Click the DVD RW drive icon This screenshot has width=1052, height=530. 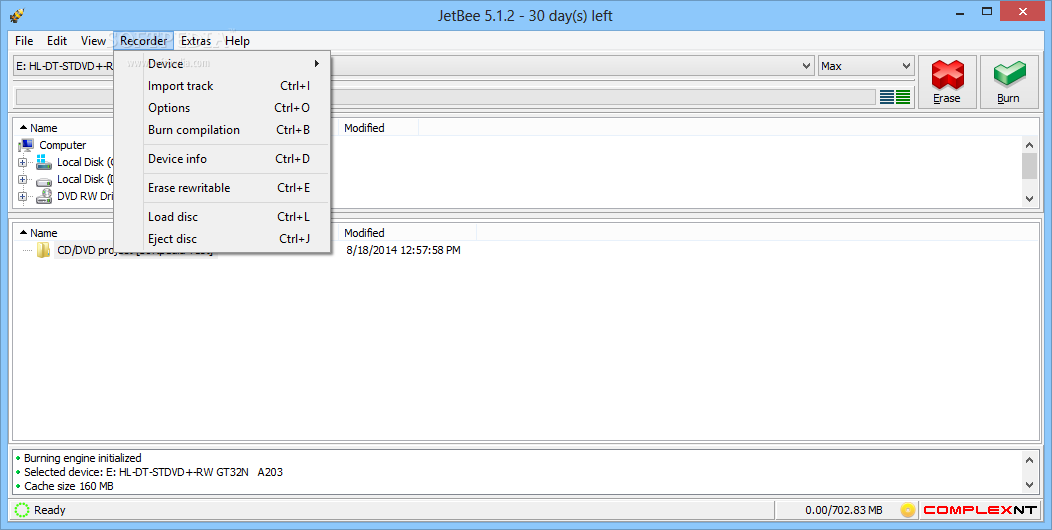[x=44, y=196]
